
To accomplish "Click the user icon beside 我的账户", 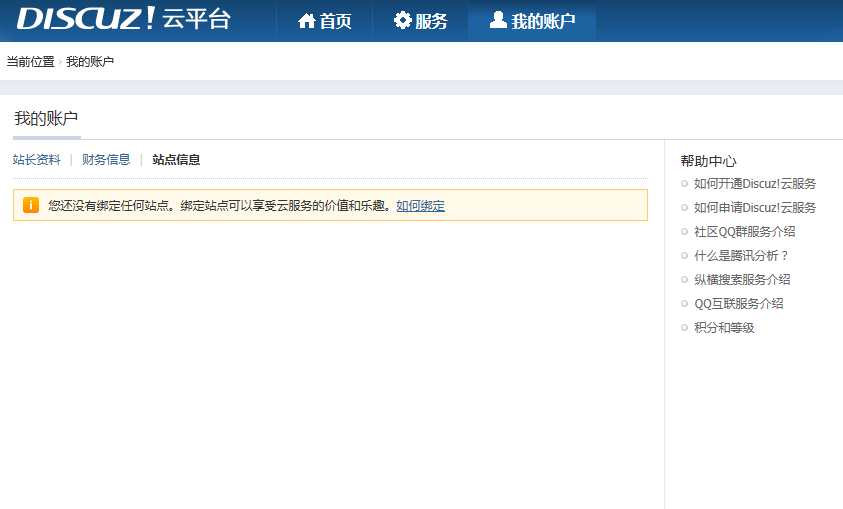I will click(498, 20).
